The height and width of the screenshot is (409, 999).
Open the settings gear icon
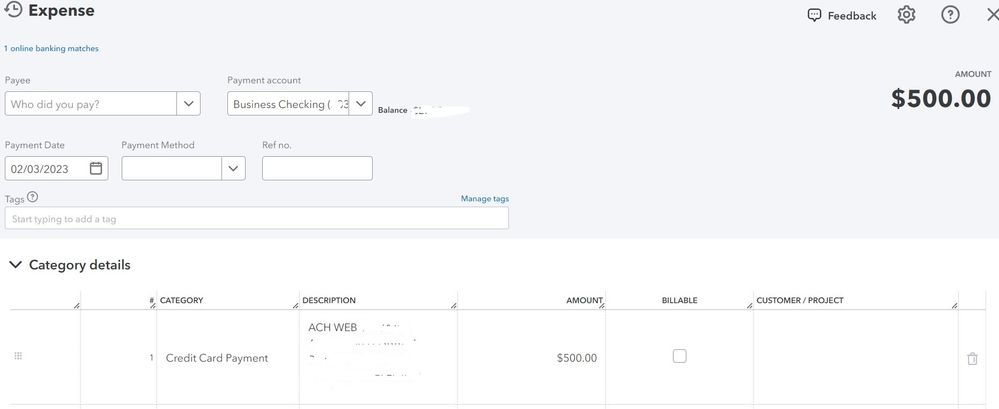906,15
